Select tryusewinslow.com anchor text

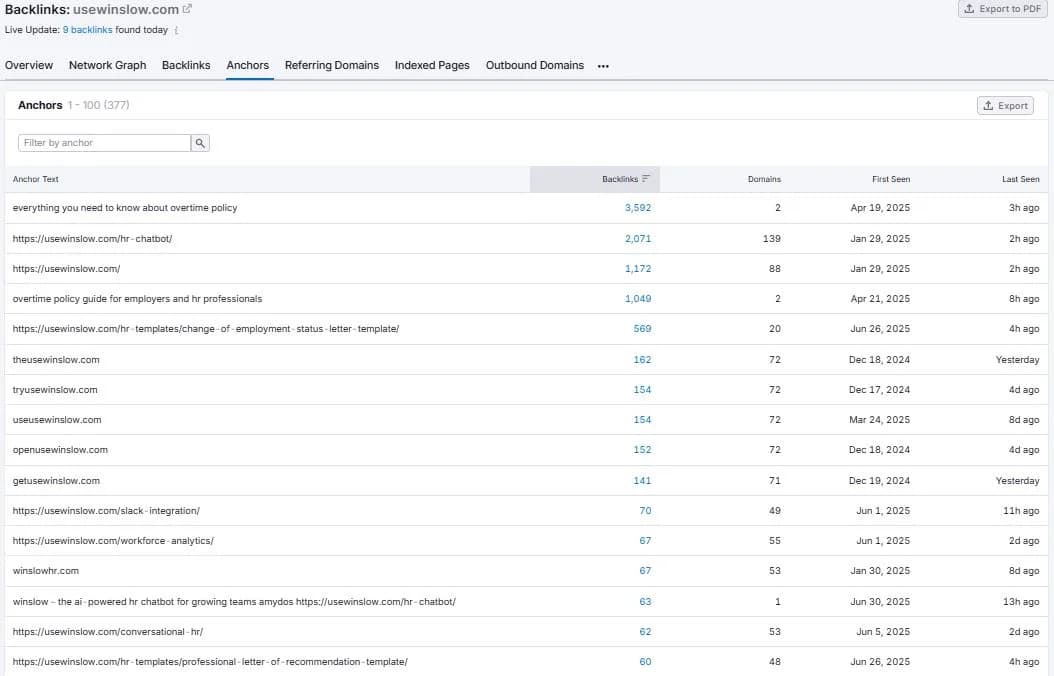pyautogui.click(x=55, y=390)
